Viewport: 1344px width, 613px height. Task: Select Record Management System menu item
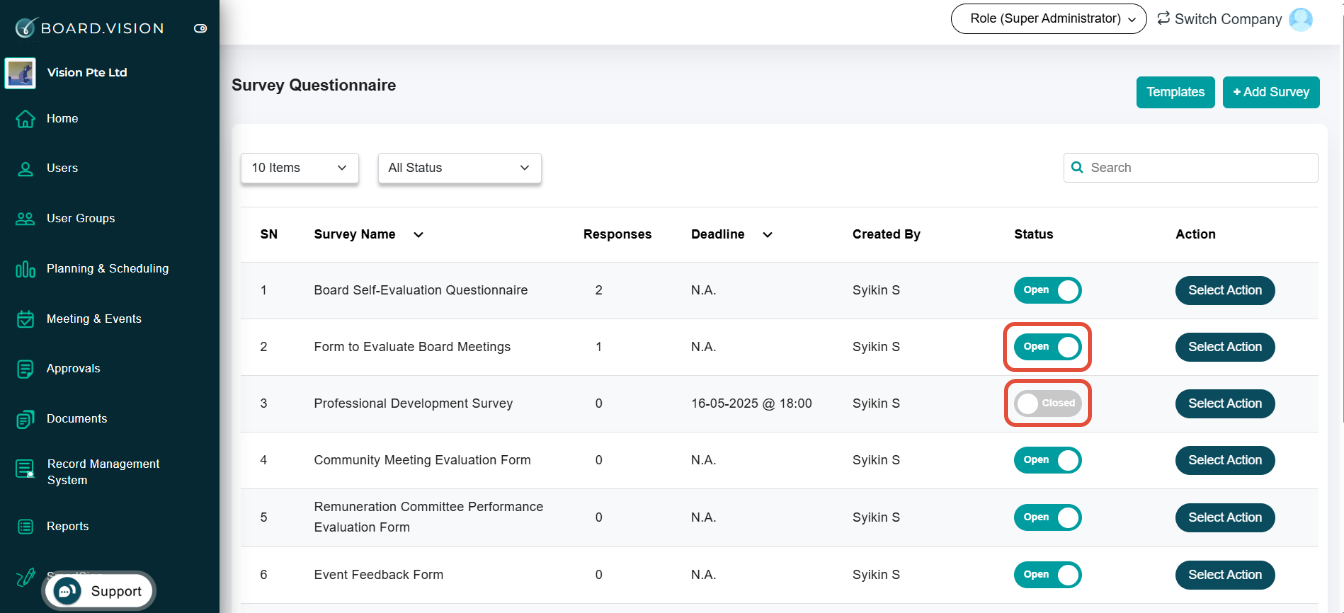[102, 472]
